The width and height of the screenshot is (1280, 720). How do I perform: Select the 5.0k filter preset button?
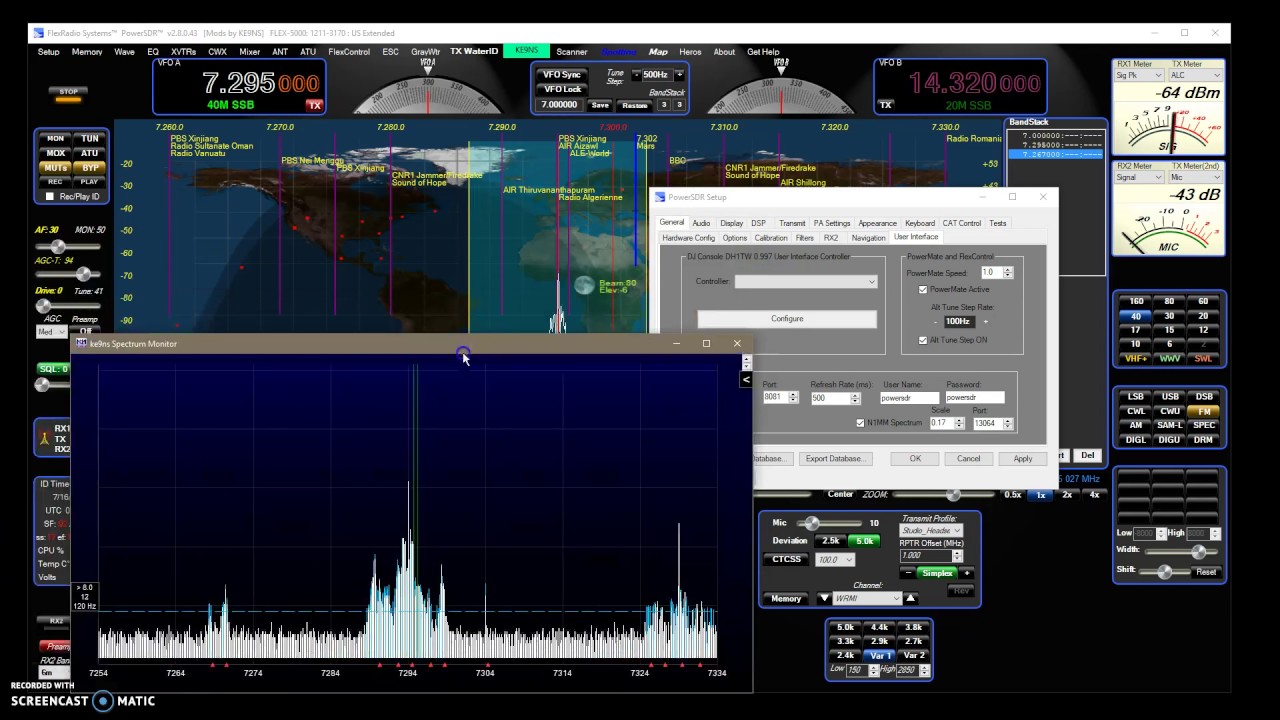tap(846, 627)
